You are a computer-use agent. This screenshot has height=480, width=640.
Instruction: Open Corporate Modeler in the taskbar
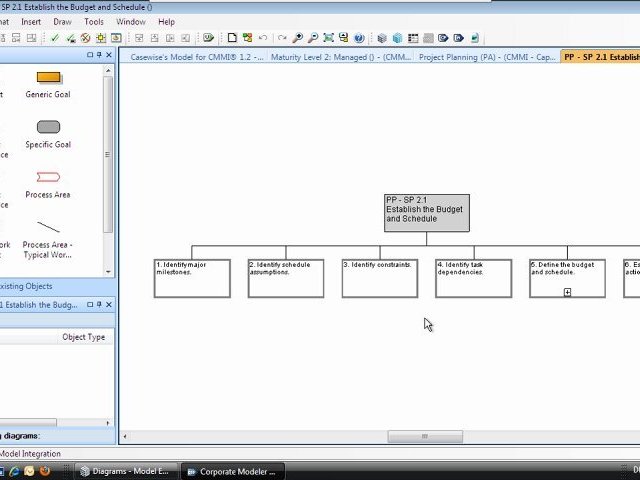tap(232, 471)
